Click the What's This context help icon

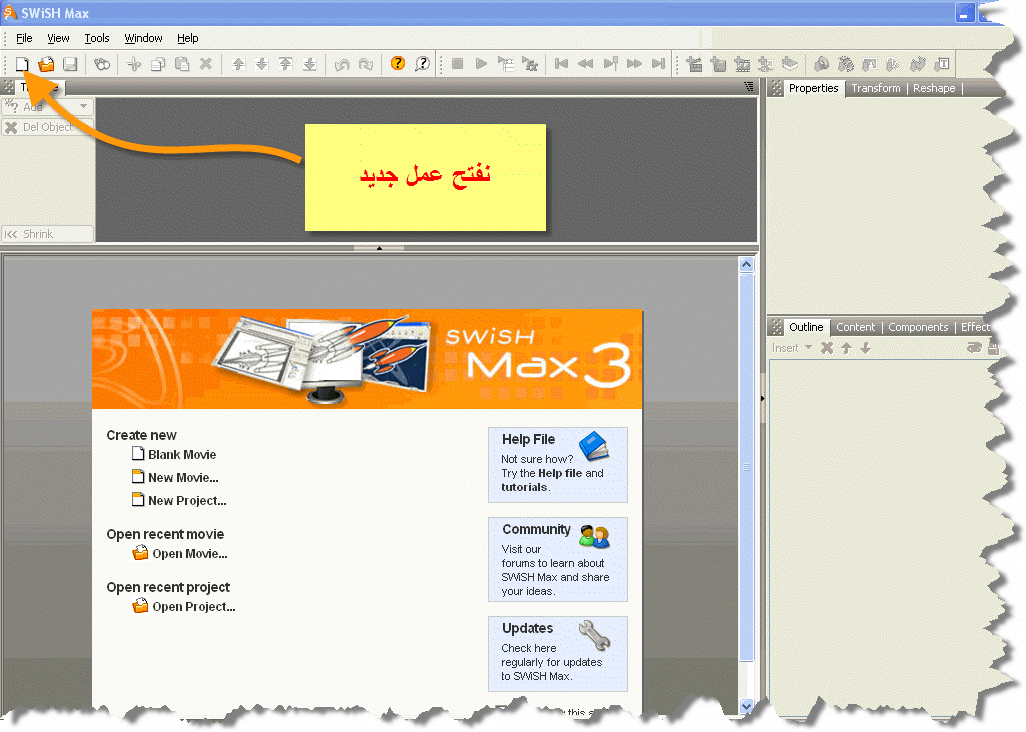[422, 64]
